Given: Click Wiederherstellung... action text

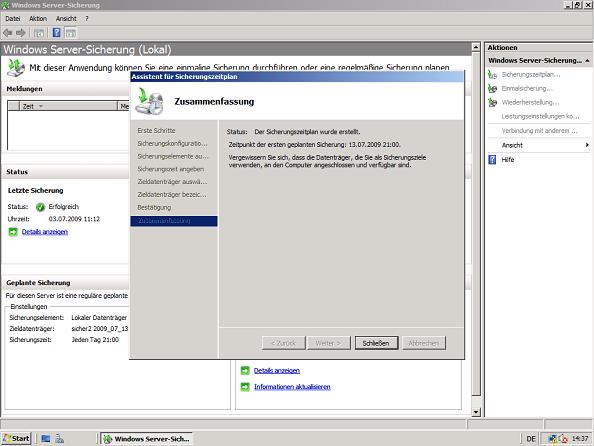Looking at the screenshot, I should pos(530,102).
